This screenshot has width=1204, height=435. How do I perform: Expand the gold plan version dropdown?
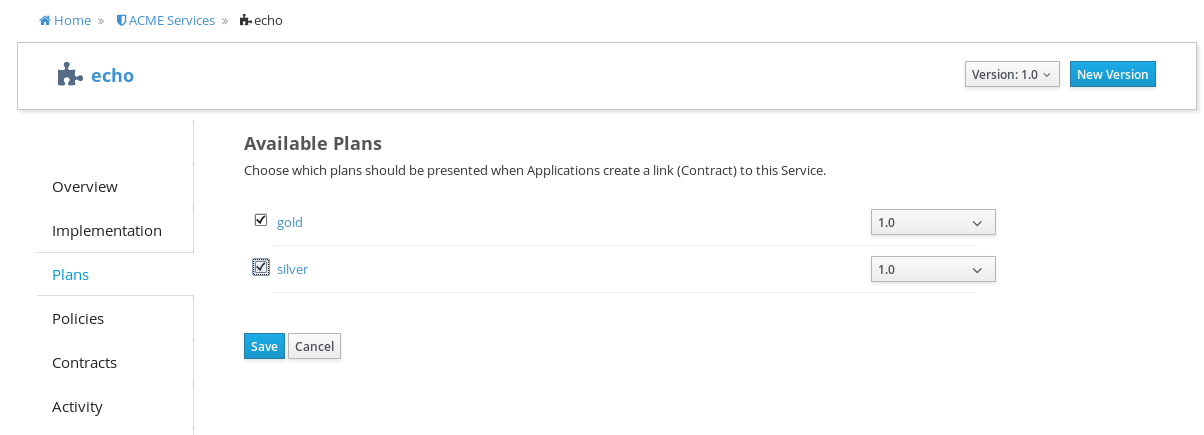(933, 222)
